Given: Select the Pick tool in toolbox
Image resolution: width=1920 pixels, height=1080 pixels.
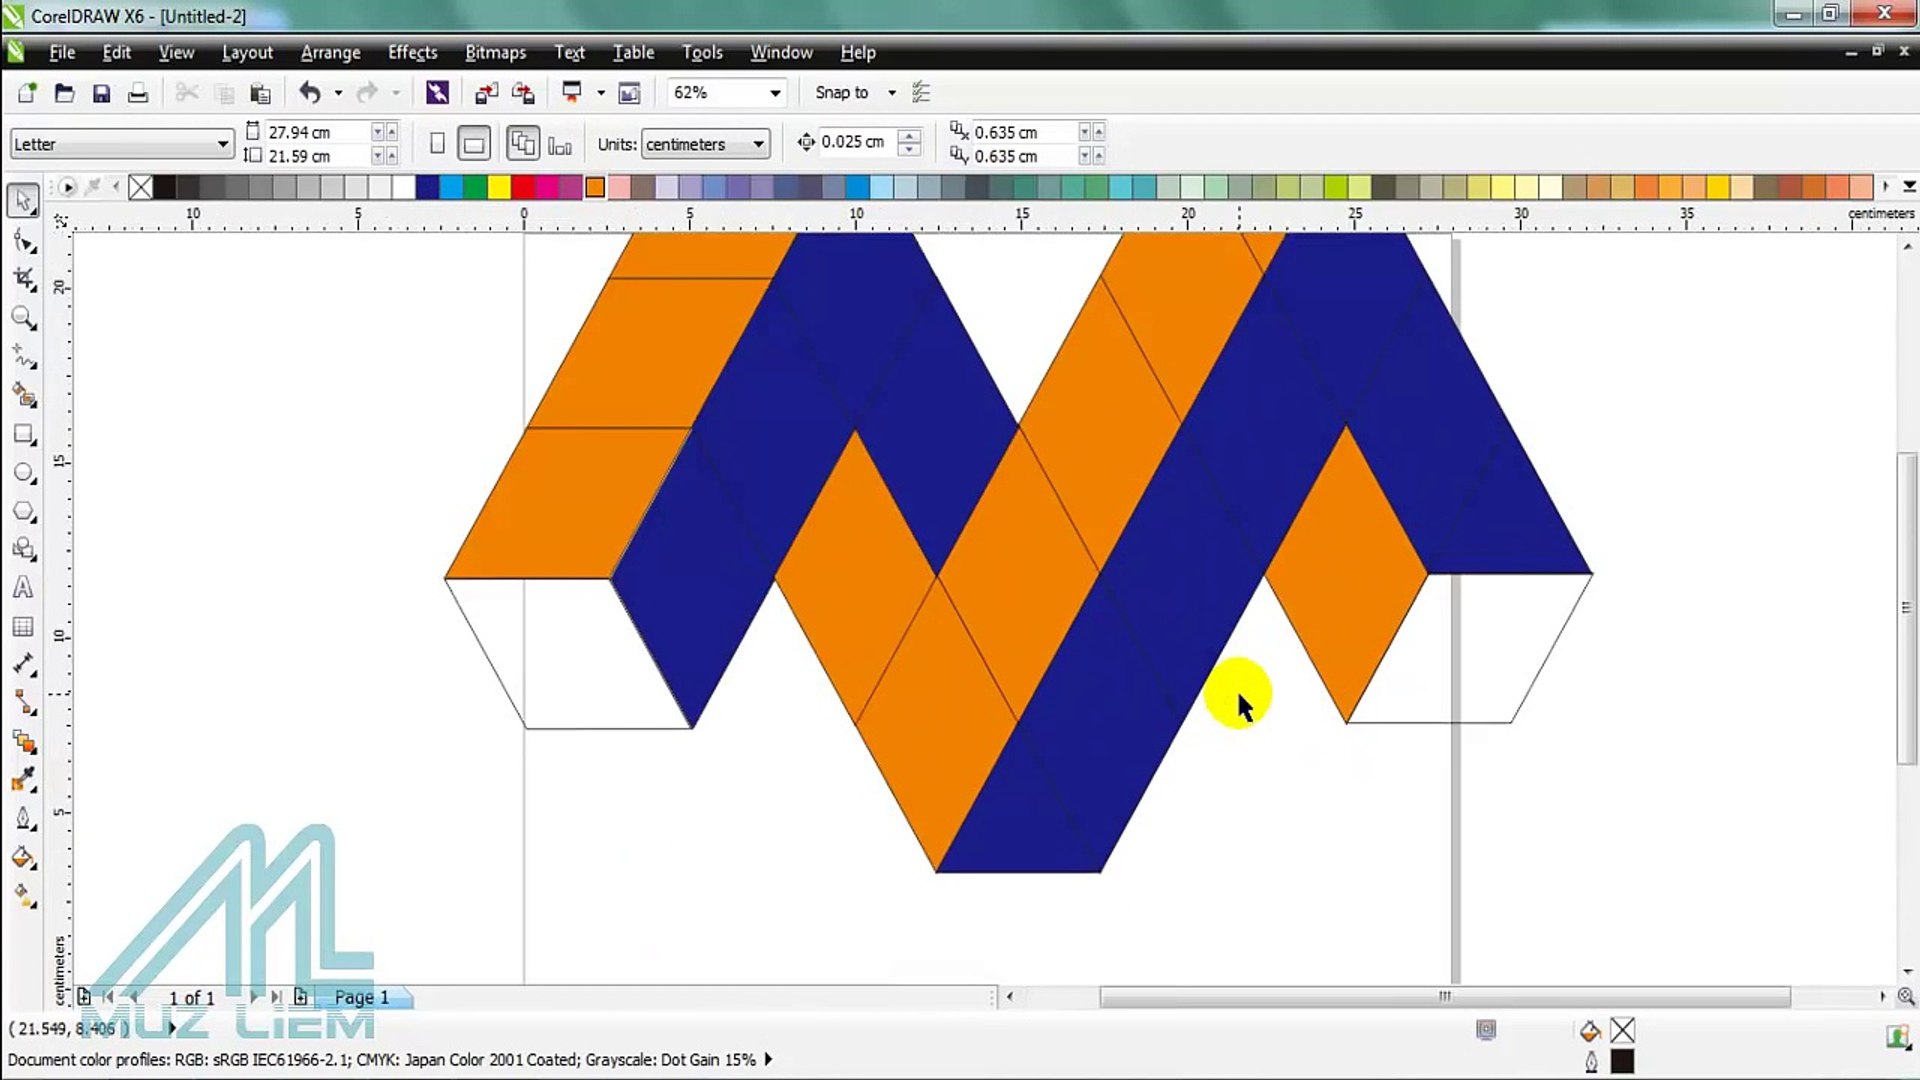Looking at the screenshot, I should [23, 200].
